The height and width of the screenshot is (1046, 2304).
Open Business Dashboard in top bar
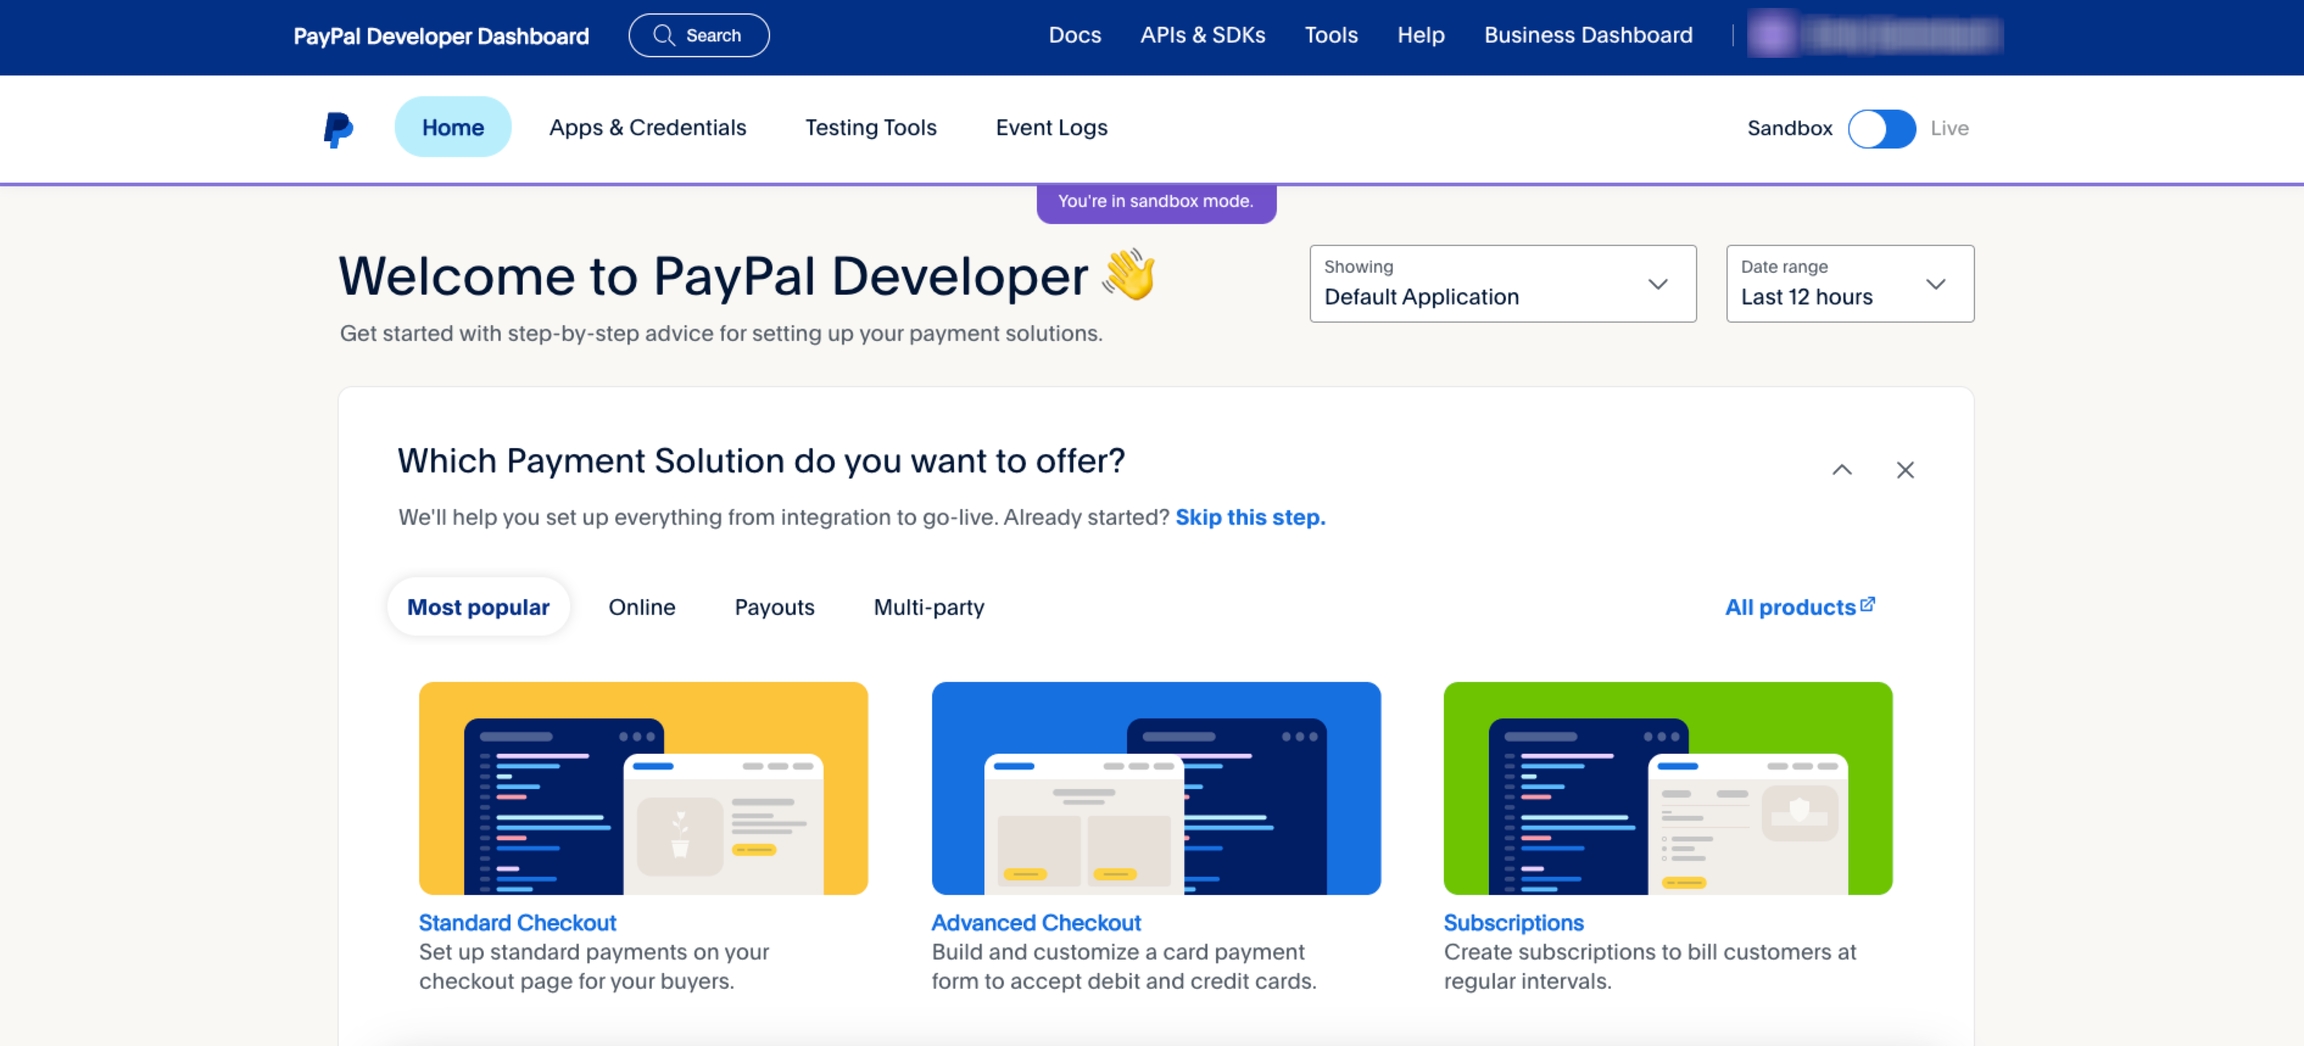point(1587,35)
